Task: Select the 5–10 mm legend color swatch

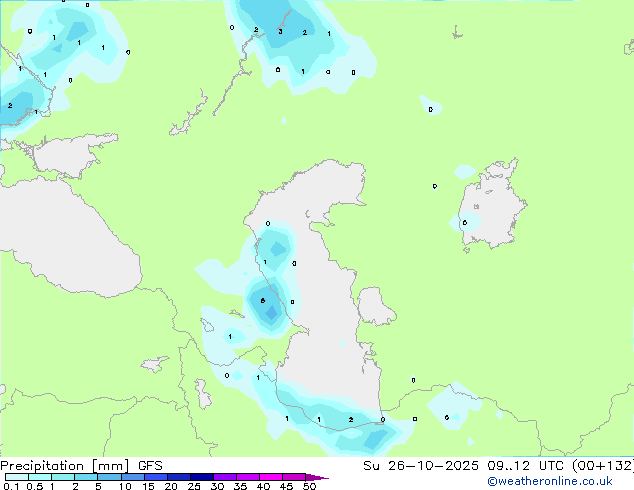Action: pos(109,477)
